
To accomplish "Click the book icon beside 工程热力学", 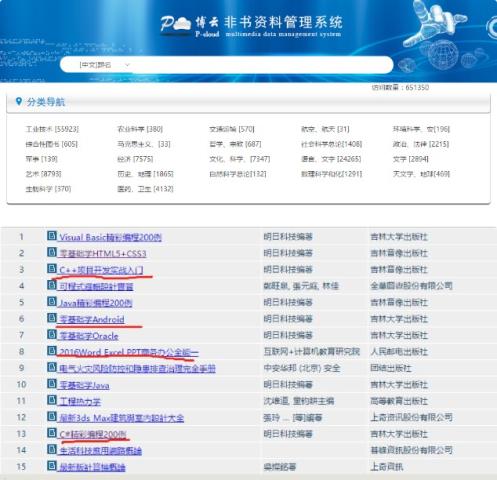I will pyautogui.click(x=52, y=400).
